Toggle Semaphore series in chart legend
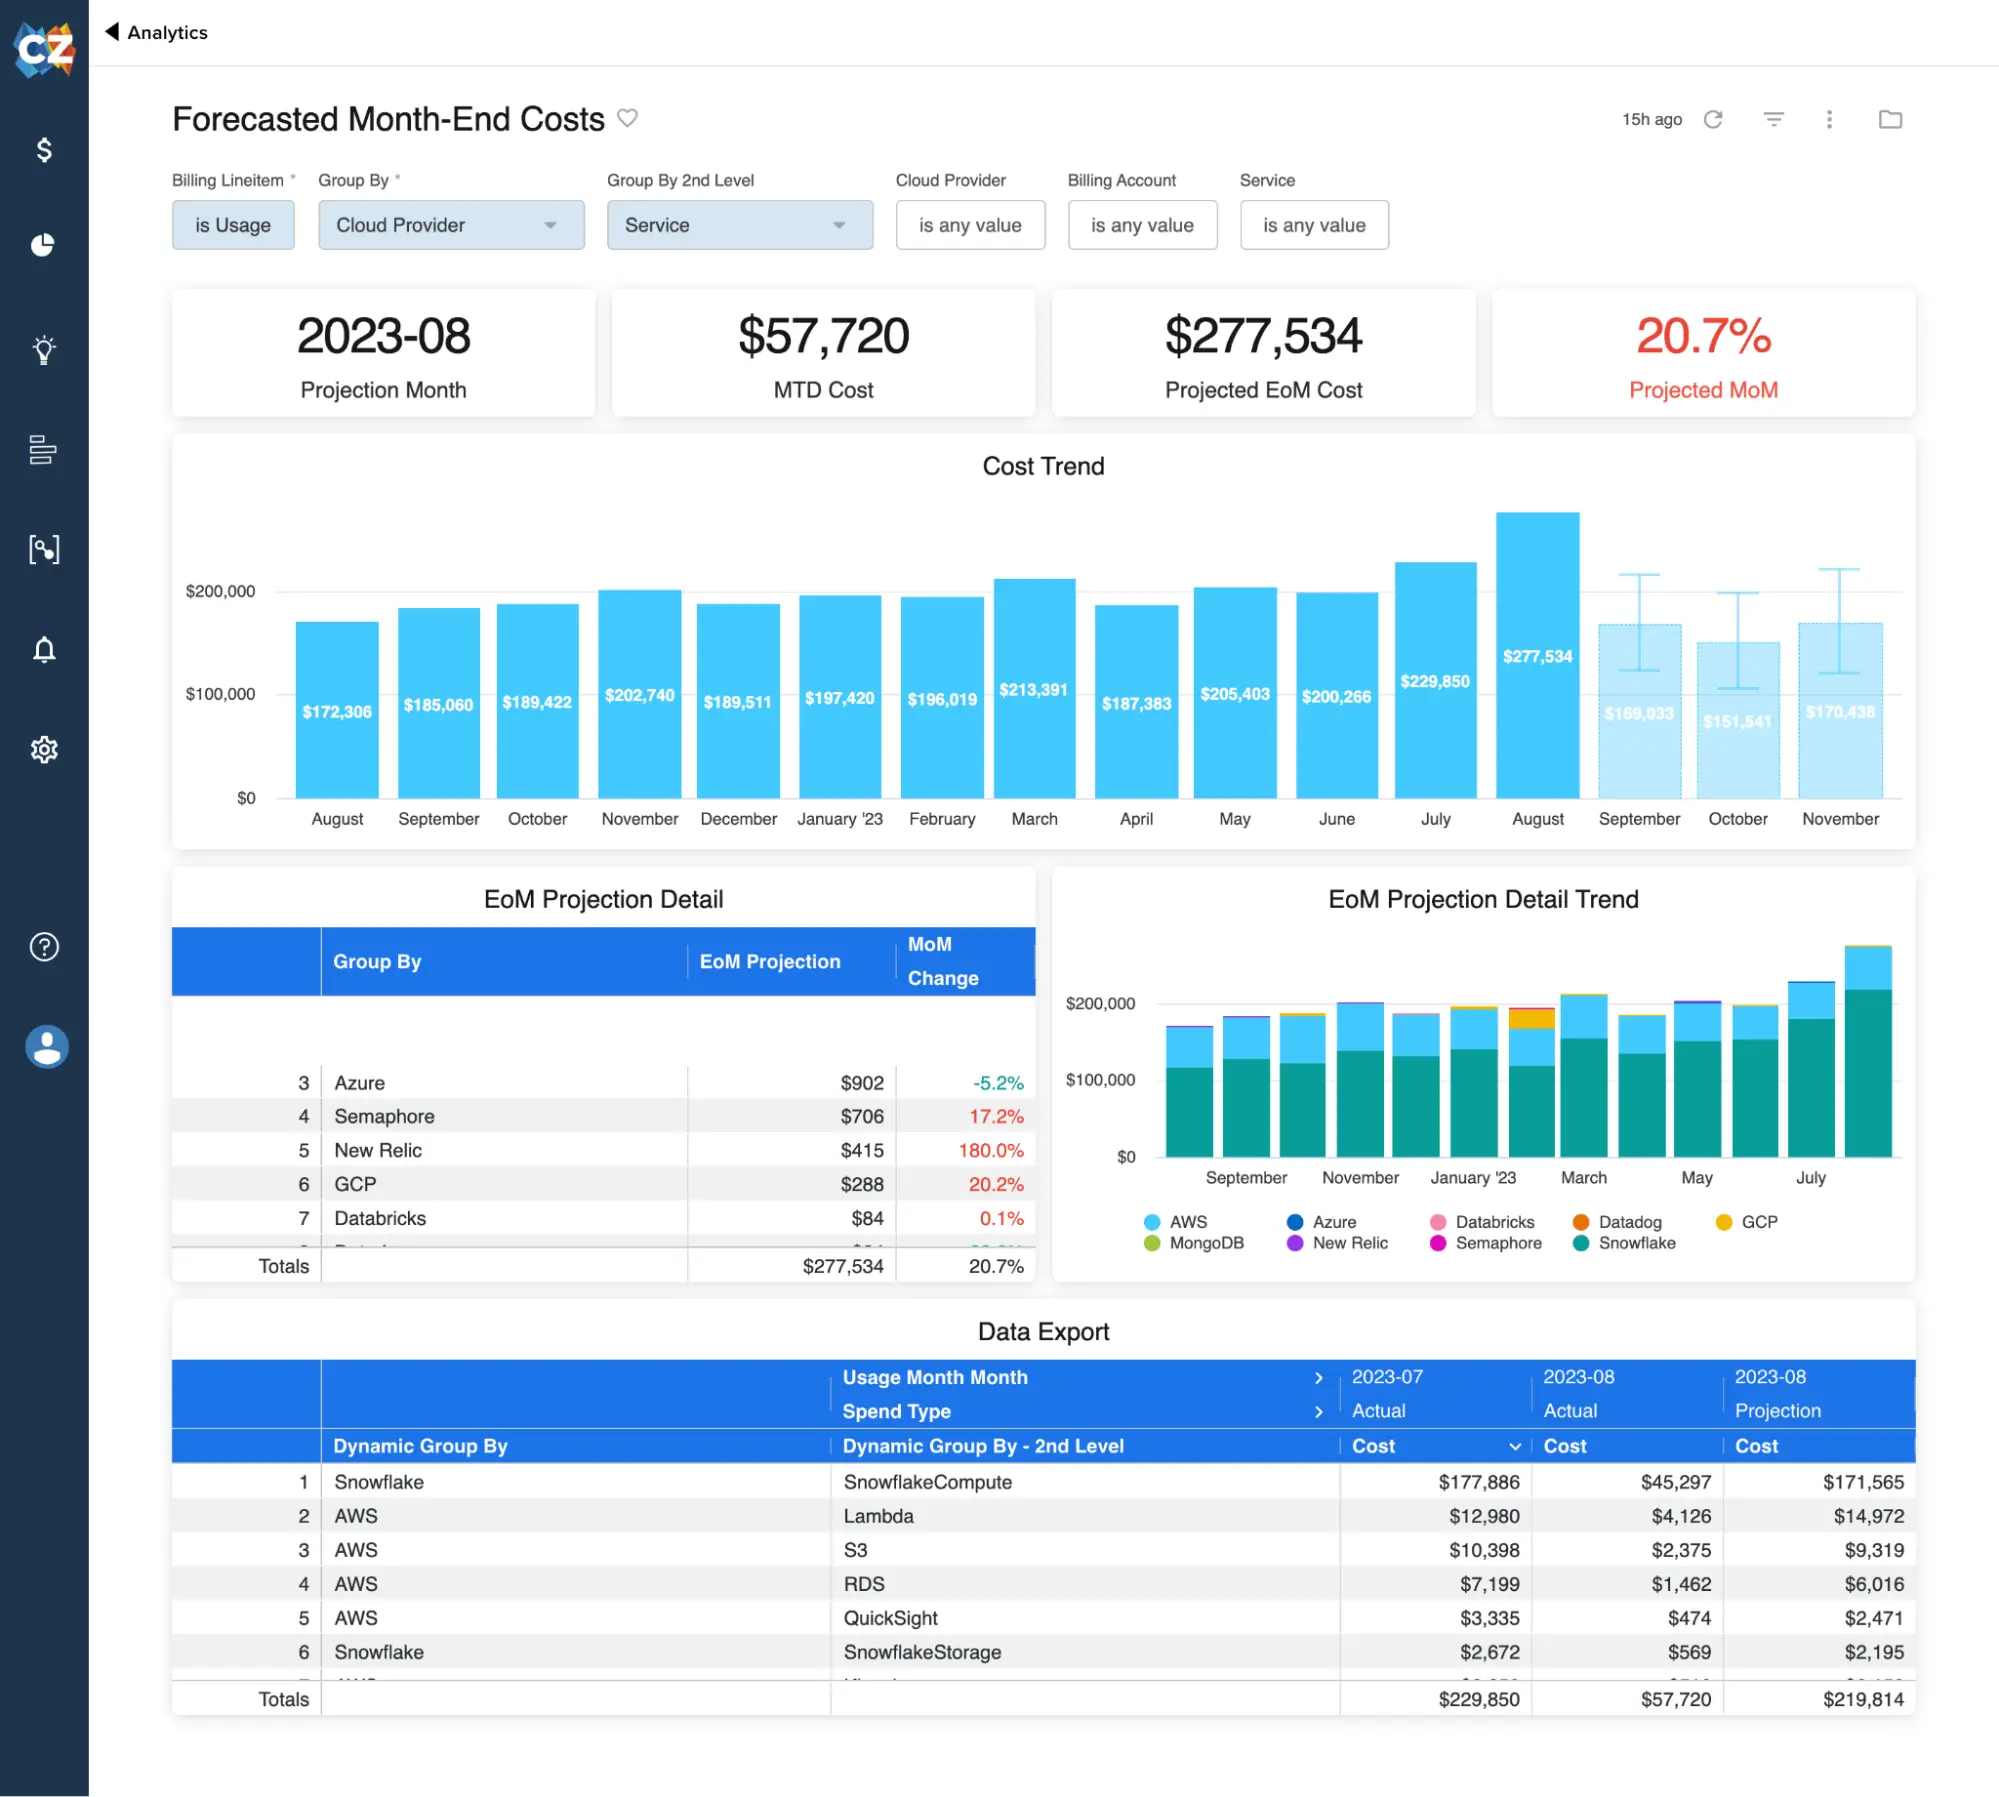Viewport: 1999px width, 1797px height. point(1486,1243)
